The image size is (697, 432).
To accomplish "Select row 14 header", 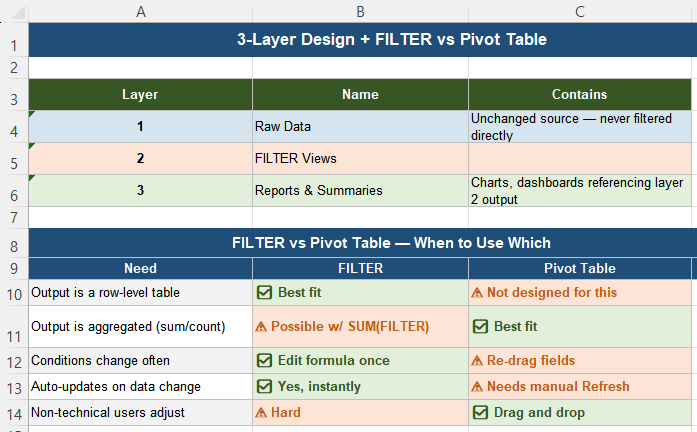I will (x=14, y=412).
